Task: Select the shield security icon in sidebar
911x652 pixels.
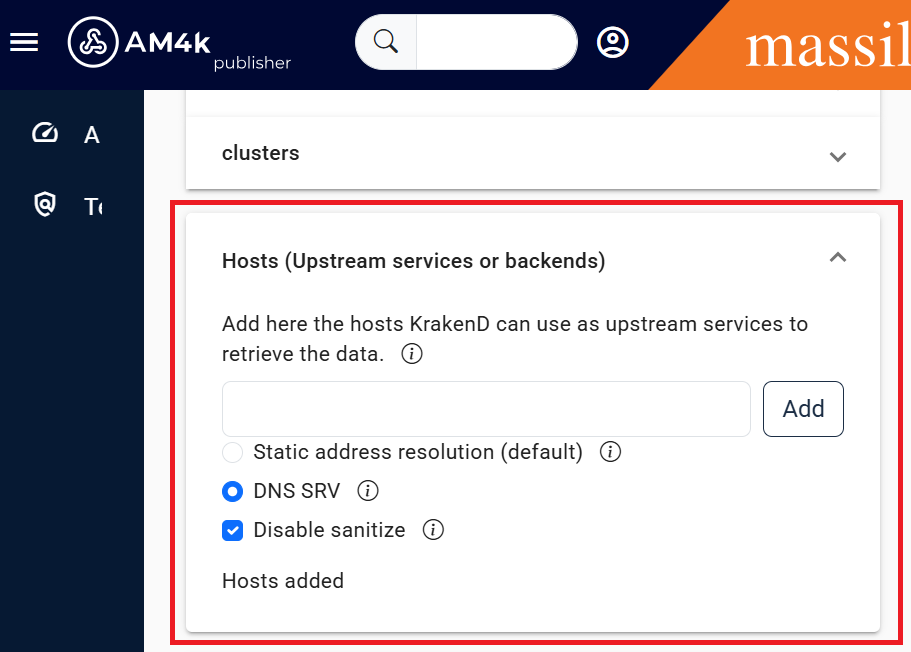Action: (44, 205)
